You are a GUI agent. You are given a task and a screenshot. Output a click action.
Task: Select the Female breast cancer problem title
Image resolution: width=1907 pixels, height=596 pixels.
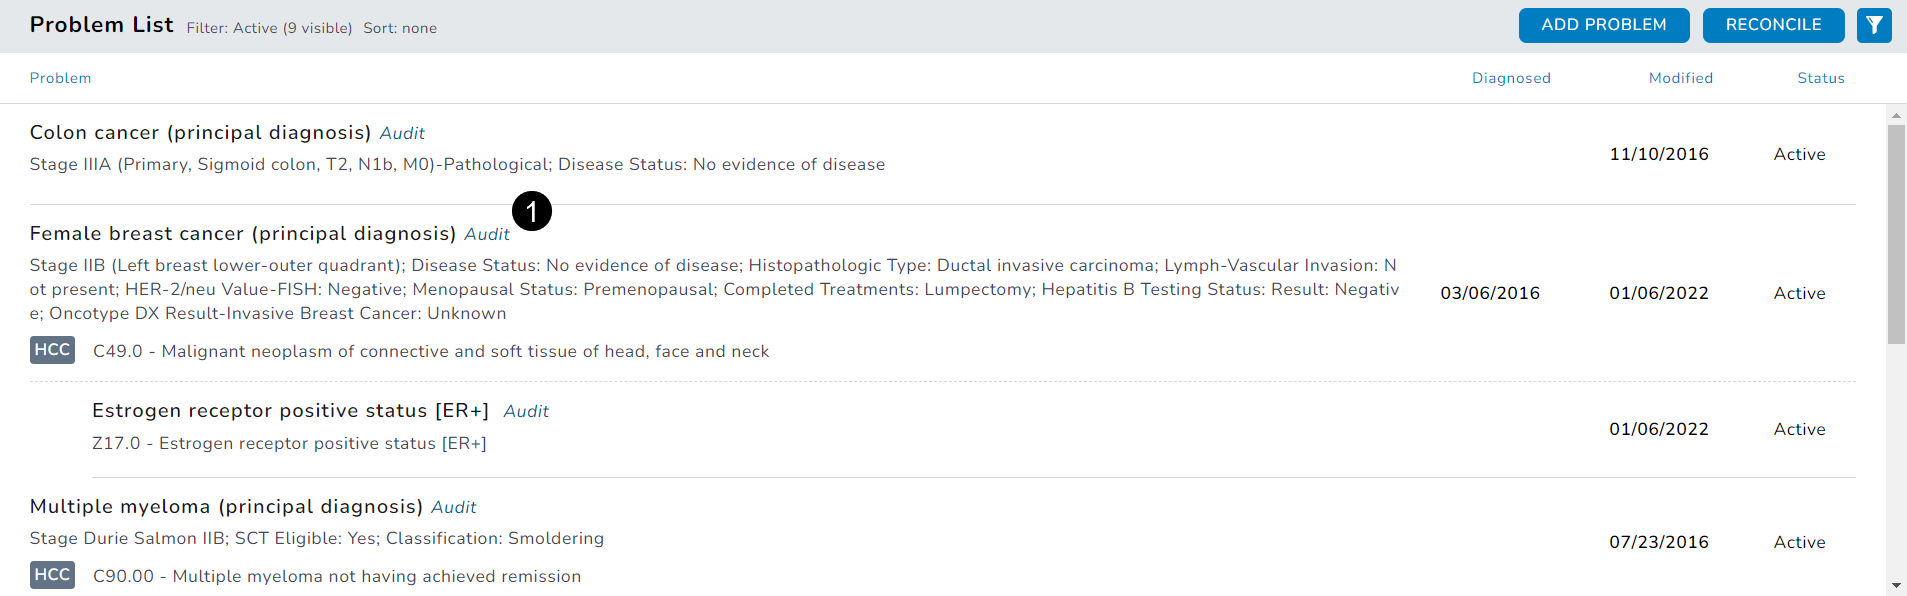[242, 234]
